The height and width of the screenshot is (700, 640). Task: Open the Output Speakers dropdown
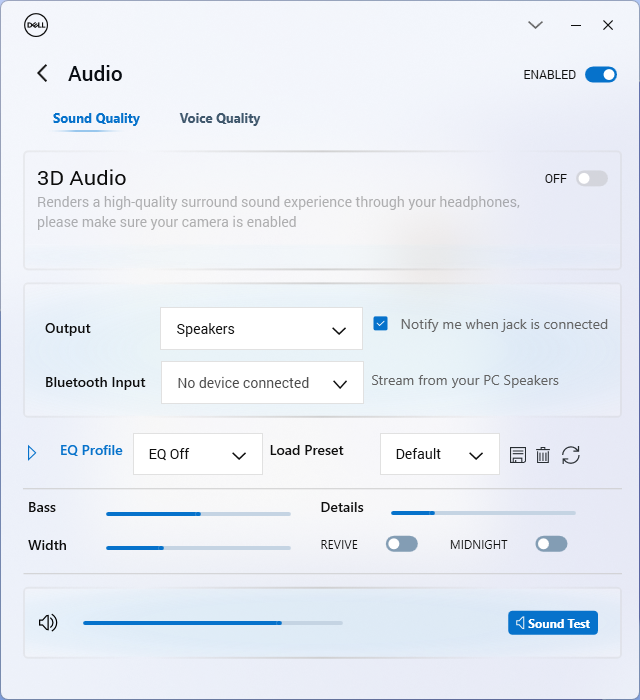click(261, 329)
